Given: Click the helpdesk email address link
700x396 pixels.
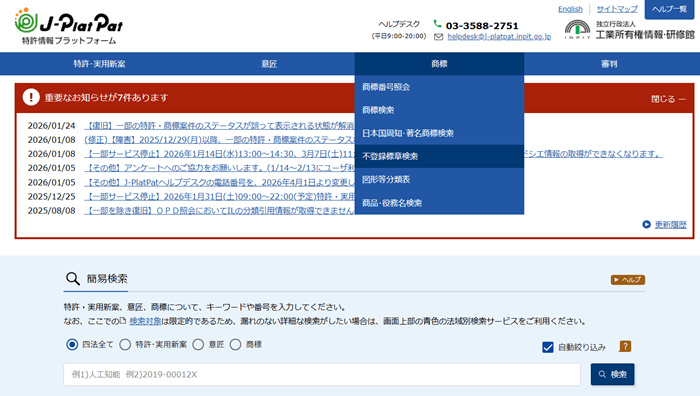Looking at the screenshot, I should pos(499,37).
